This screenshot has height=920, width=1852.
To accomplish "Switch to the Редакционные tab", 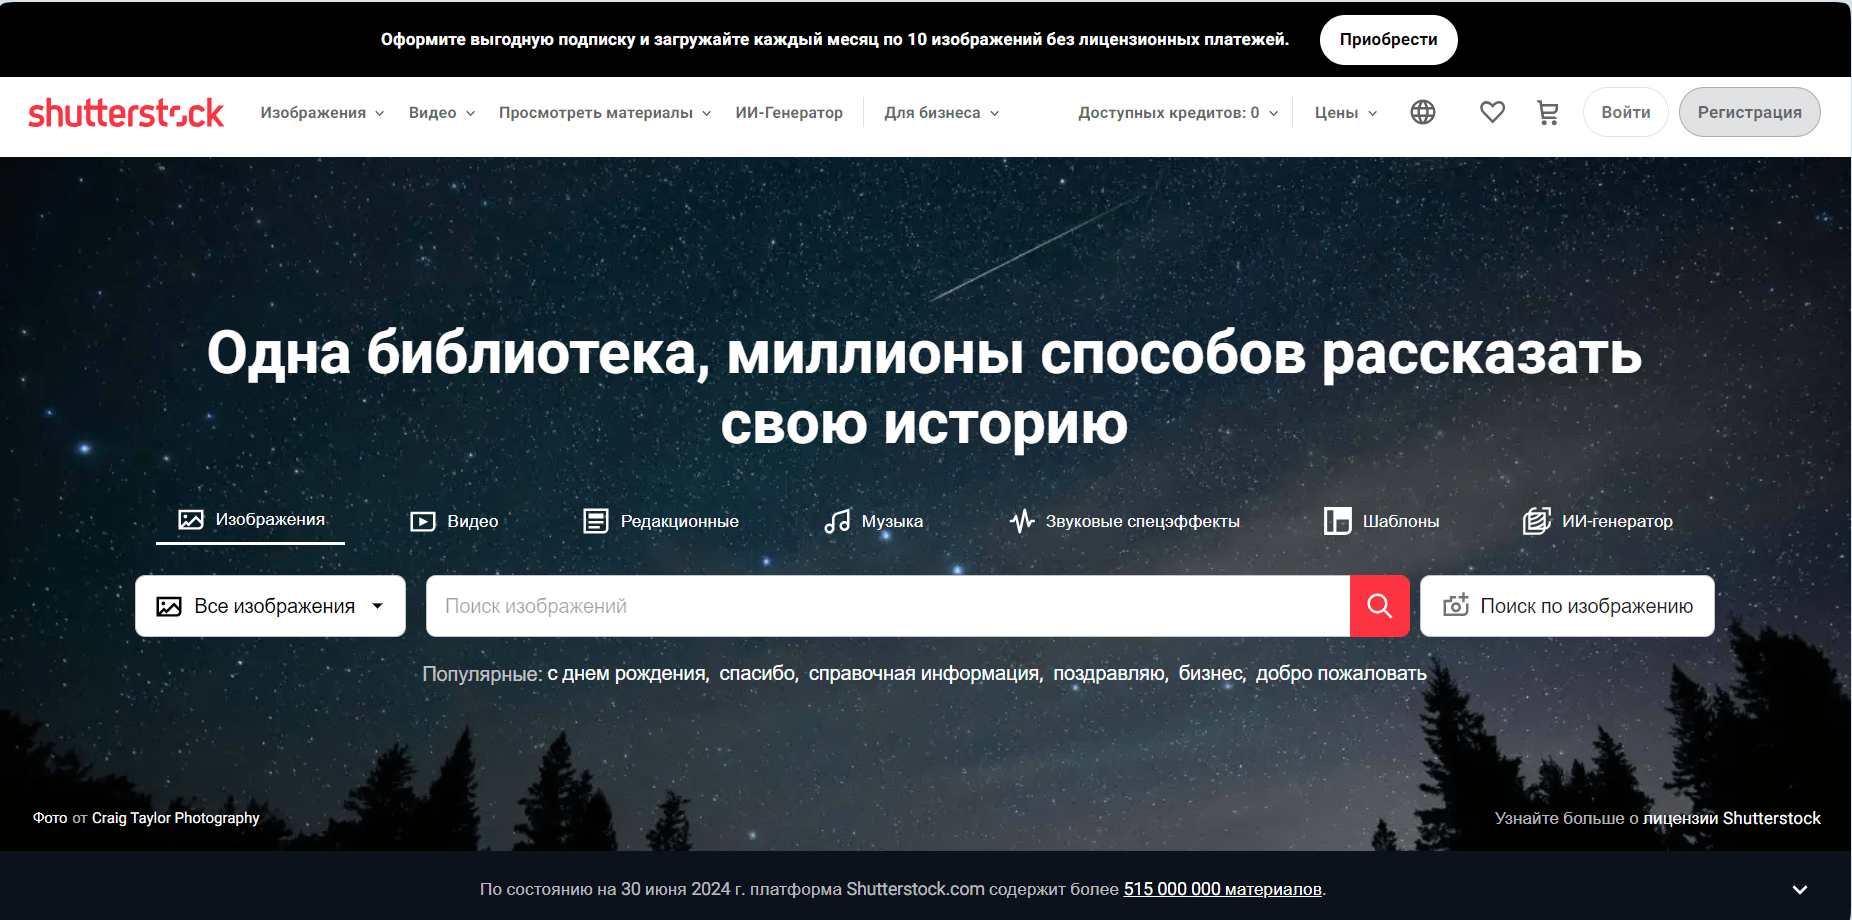I will click(x=661, y=521).
